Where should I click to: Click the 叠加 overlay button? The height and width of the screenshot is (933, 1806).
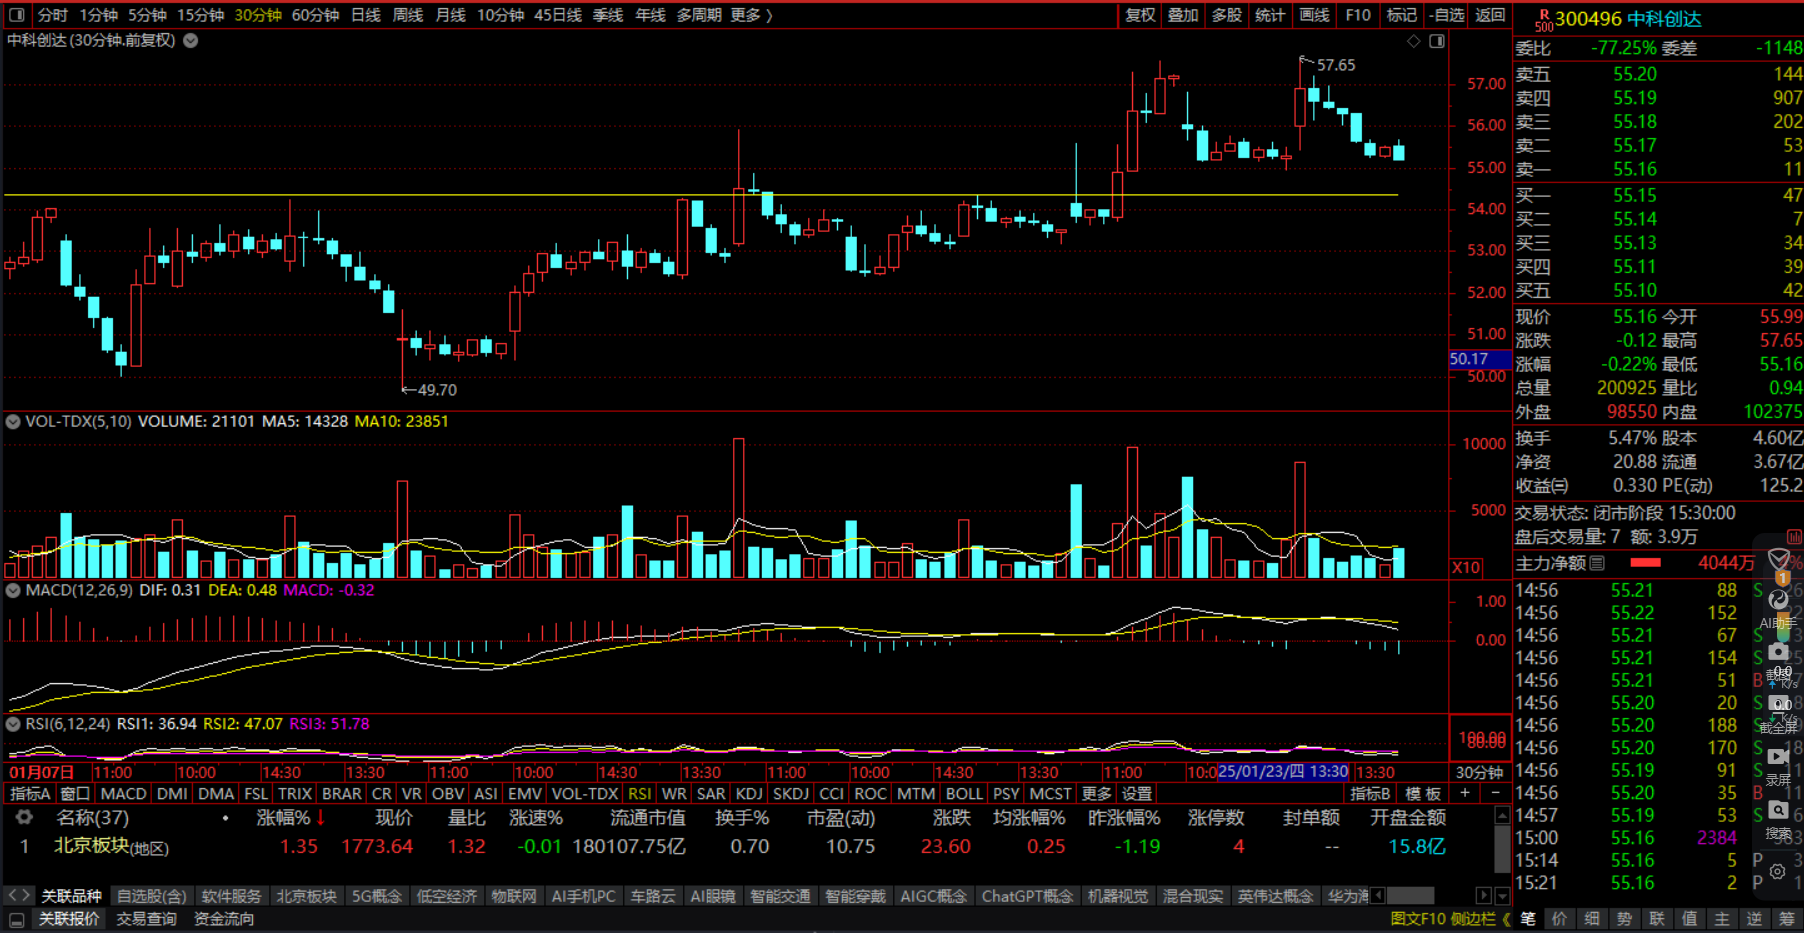point(1183,15)
